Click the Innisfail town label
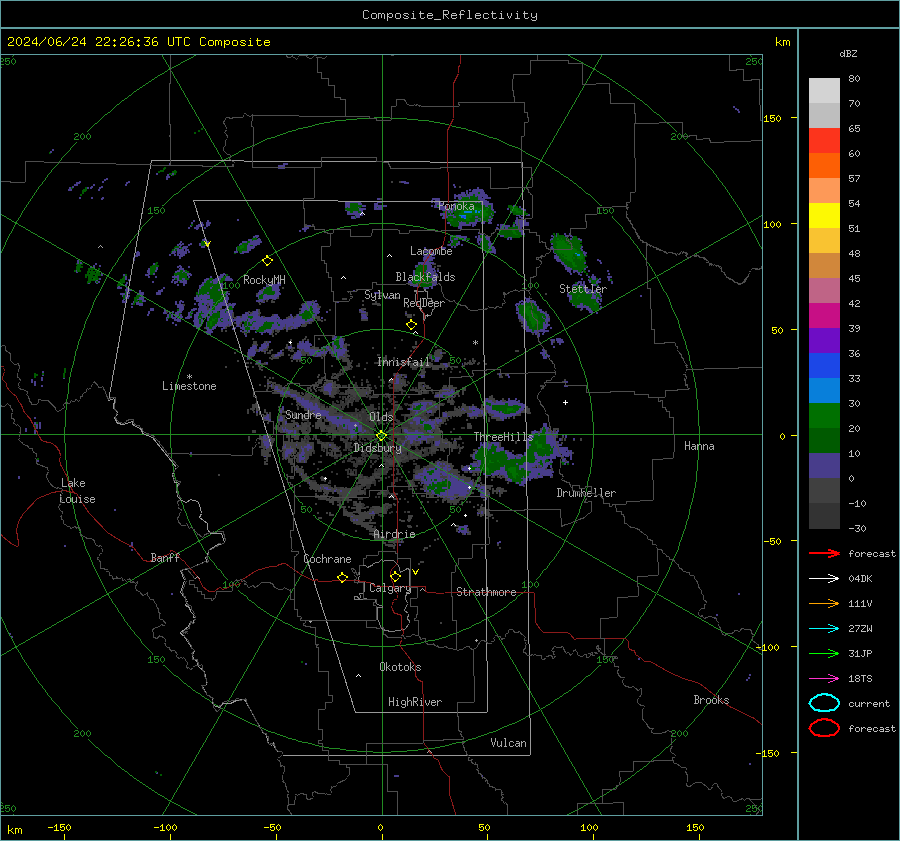 point(403,362)
